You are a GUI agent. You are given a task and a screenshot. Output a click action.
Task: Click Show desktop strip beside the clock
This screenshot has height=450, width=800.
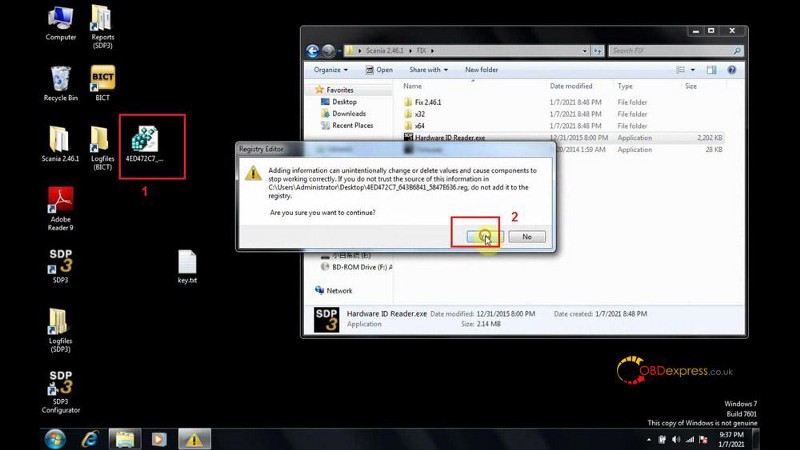coord(756,439)
